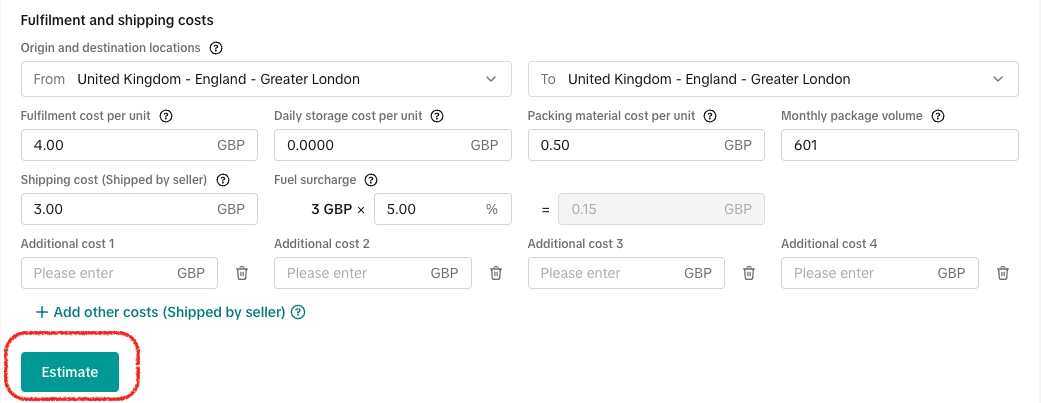
Task: Click the Additional cost 1 input field
Action: [x=100, y=273]
